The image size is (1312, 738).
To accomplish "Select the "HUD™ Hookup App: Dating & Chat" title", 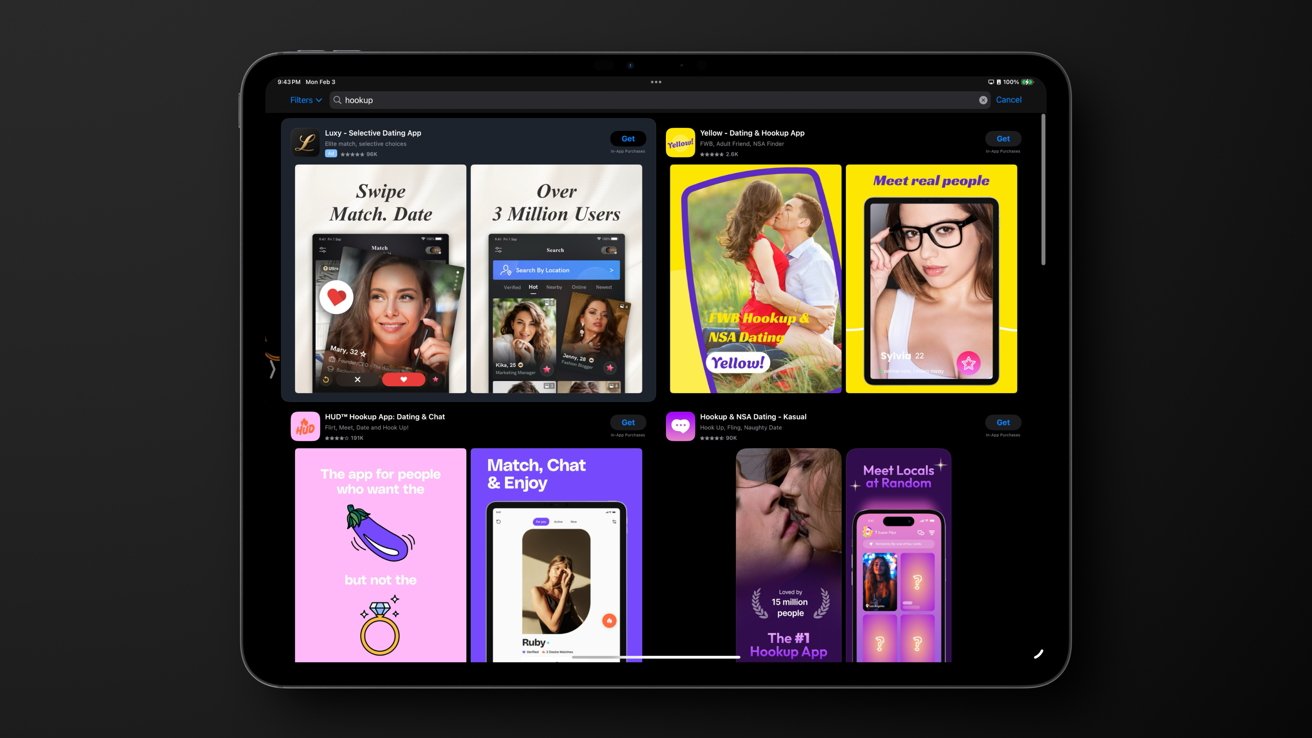I will pyautogui.click(x=385, y=417).
